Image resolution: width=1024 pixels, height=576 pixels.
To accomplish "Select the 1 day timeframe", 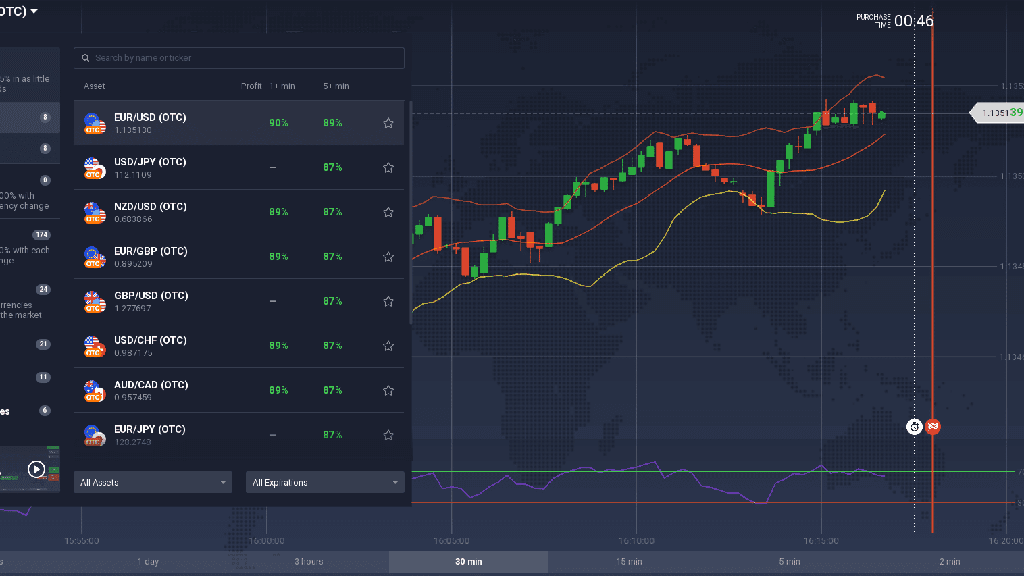I will [x=148, y=562].
